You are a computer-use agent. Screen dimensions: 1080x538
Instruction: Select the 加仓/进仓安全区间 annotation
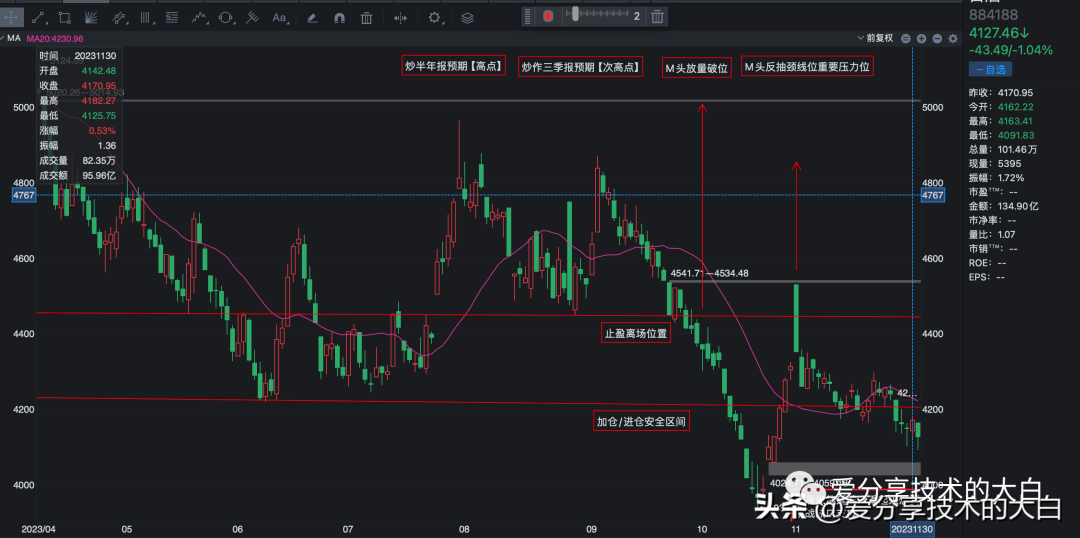[641, 420]
